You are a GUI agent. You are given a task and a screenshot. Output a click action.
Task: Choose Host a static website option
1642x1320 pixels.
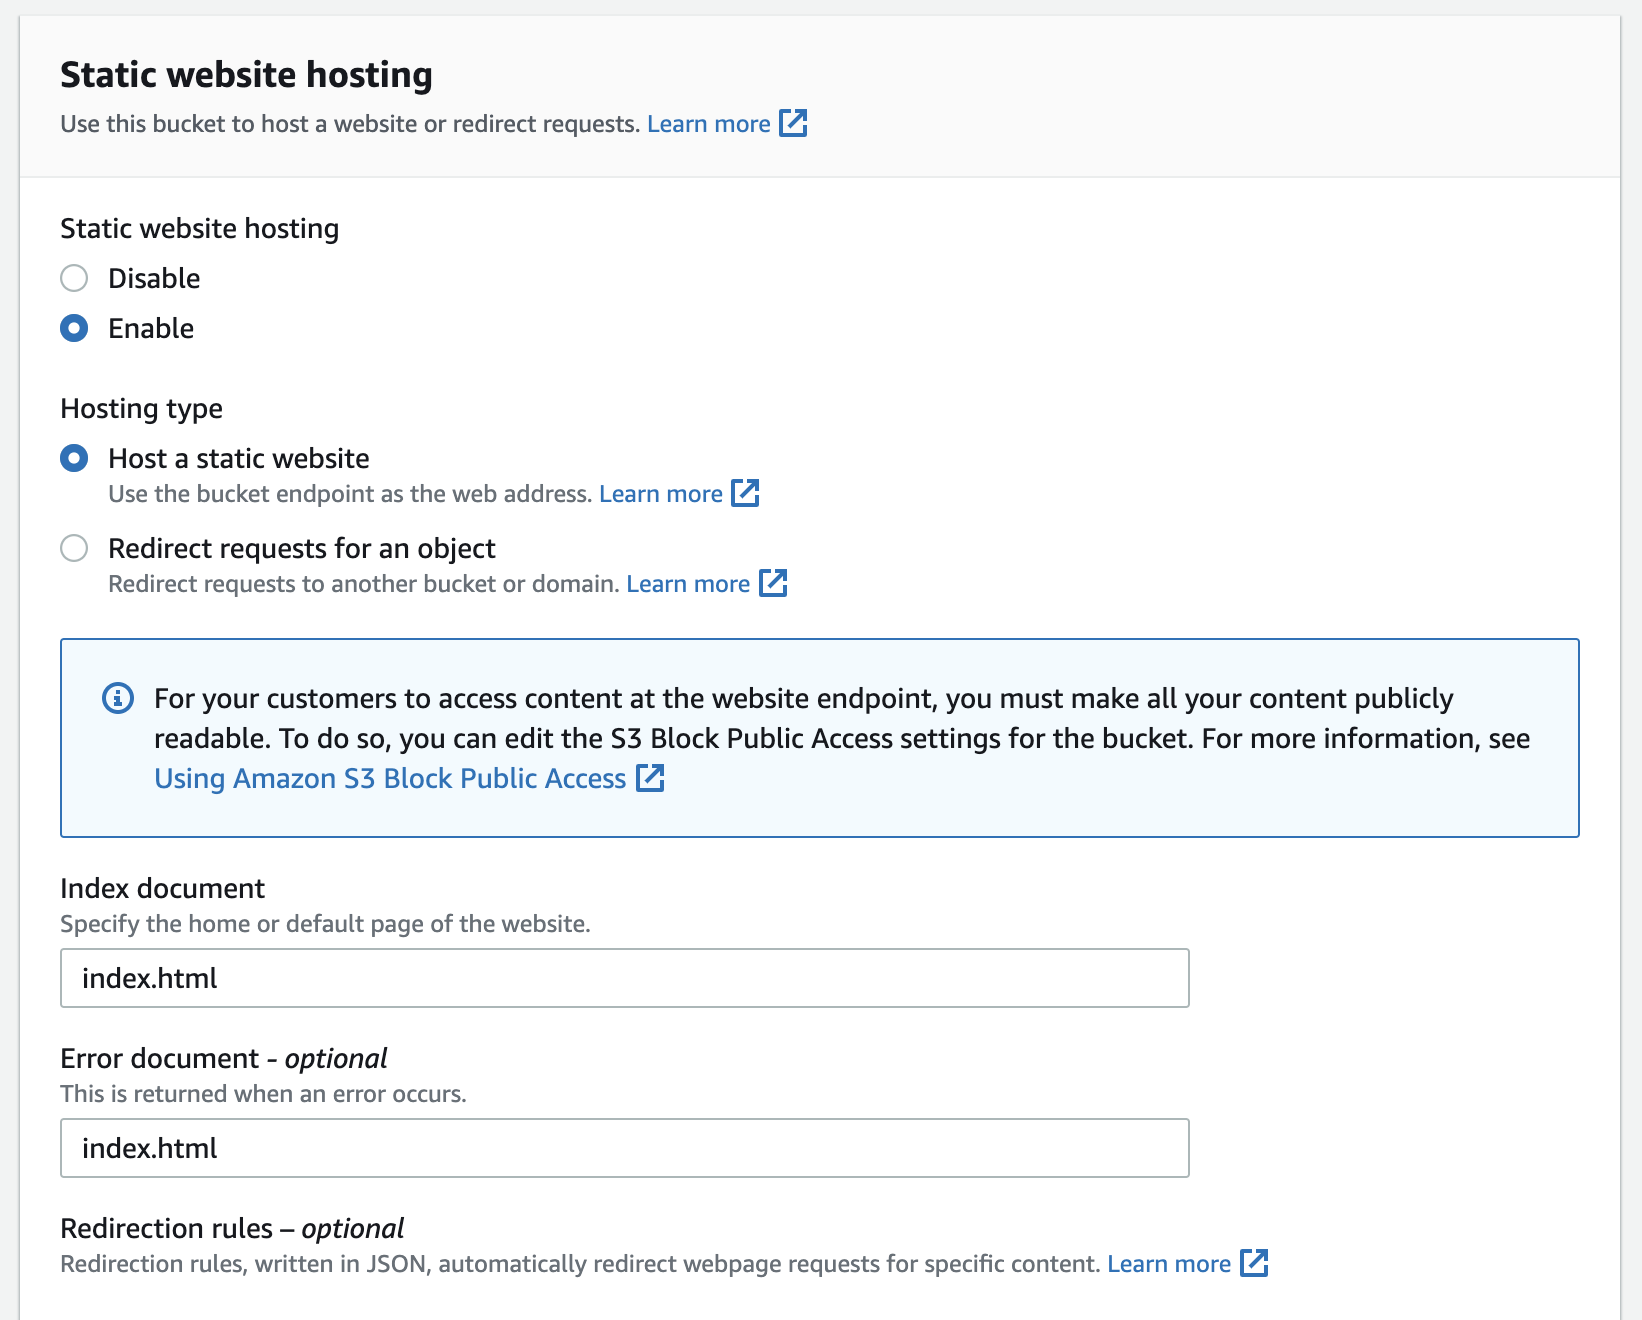tap(74, 458)
